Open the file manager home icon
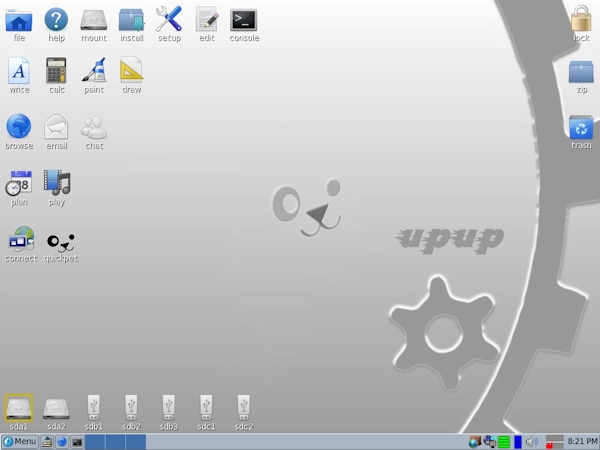The height and width of the screenshot is (450, 600). coord(19,20)
